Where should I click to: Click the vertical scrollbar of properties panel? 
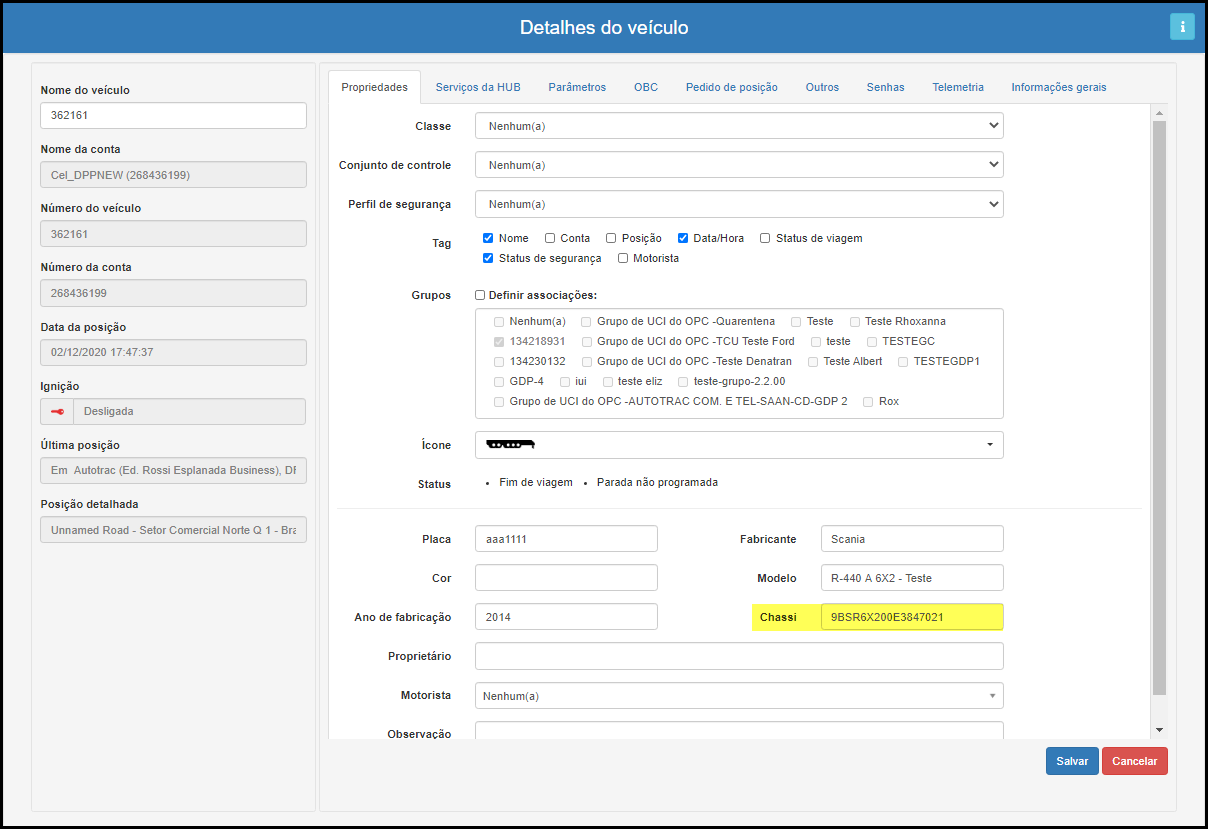coord(1159,408)
